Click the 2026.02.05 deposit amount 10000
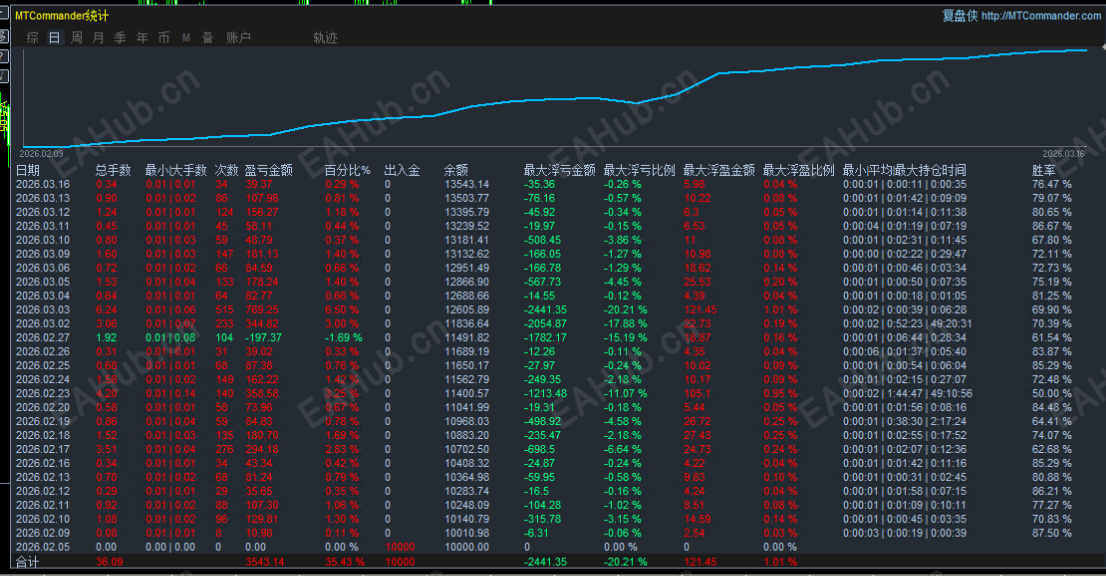1106x576 pixels. pos(400,547)
